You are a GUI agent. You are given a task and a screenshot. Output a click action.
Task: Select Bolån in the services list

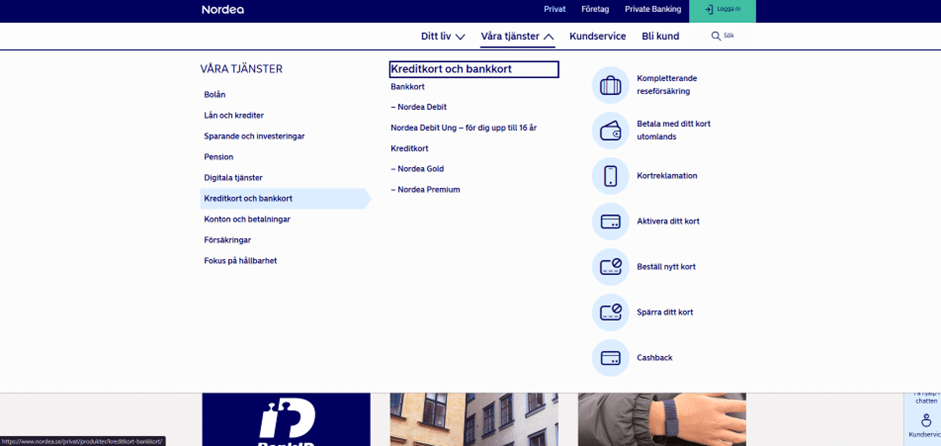(215, 95)
